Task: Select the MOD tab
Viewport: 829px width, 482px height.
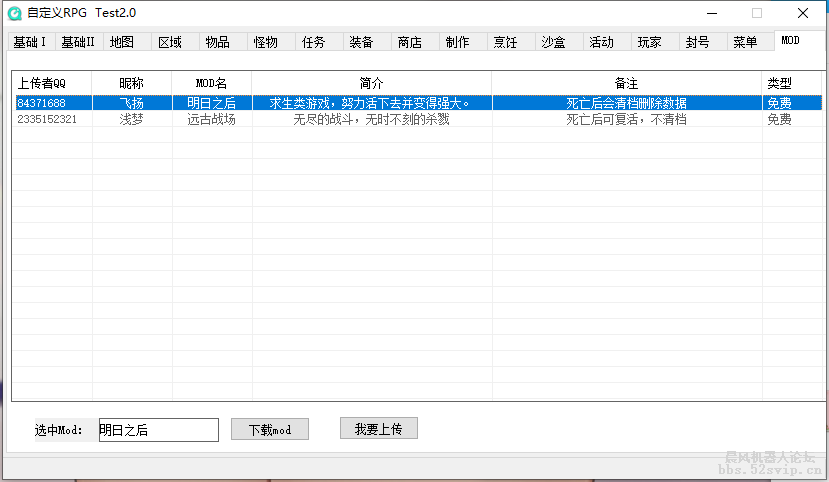Action: 799,41
